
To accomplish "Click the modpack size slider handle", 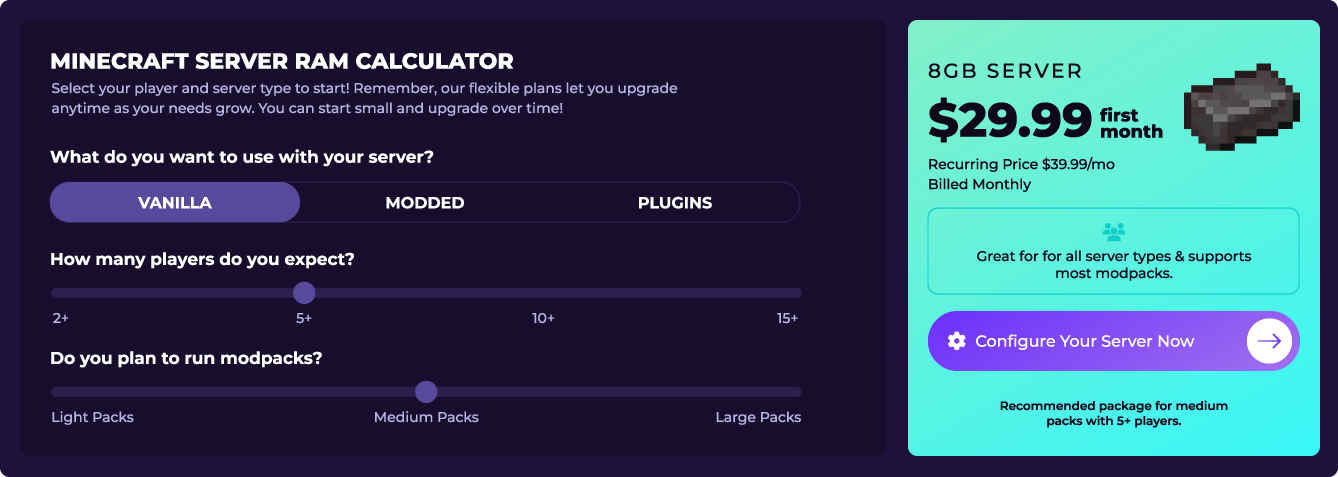I will 426,392.
